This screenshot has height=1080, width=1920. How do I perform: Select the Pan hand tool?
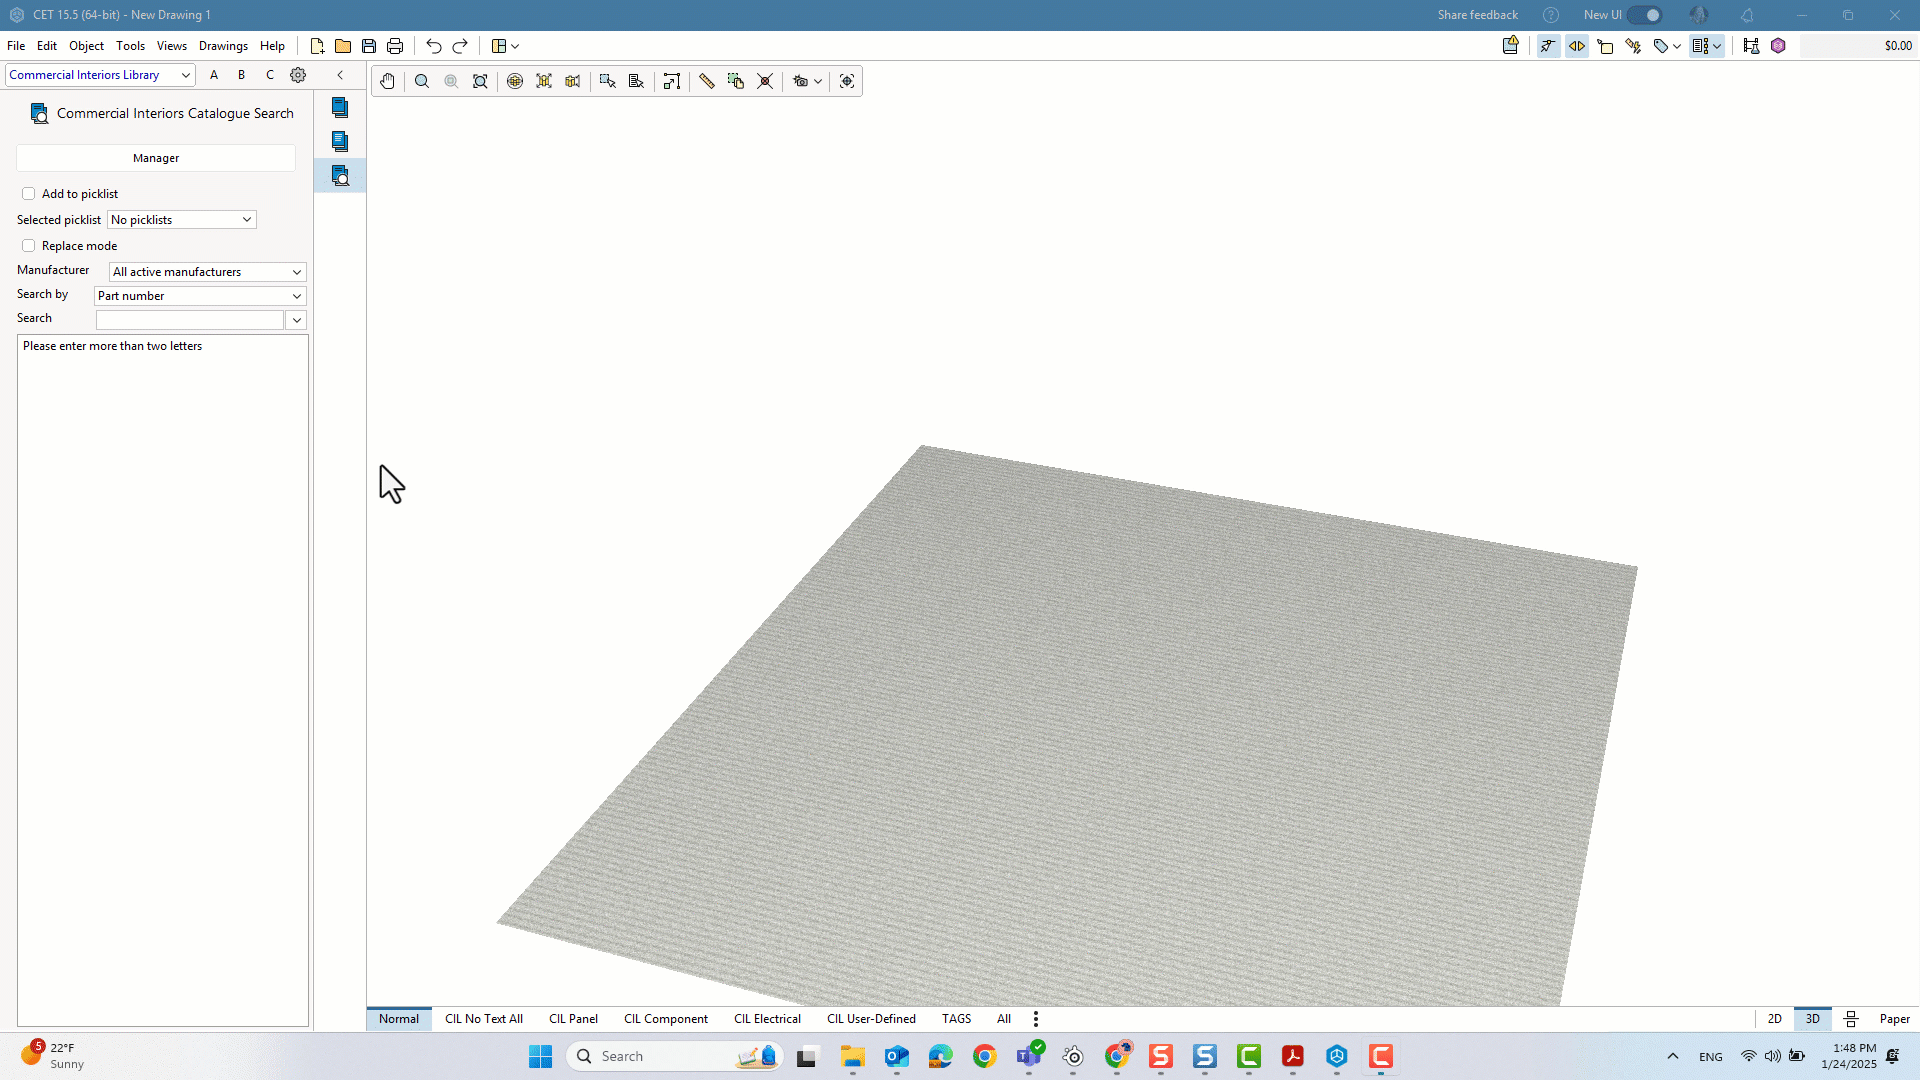pos(387,81)
